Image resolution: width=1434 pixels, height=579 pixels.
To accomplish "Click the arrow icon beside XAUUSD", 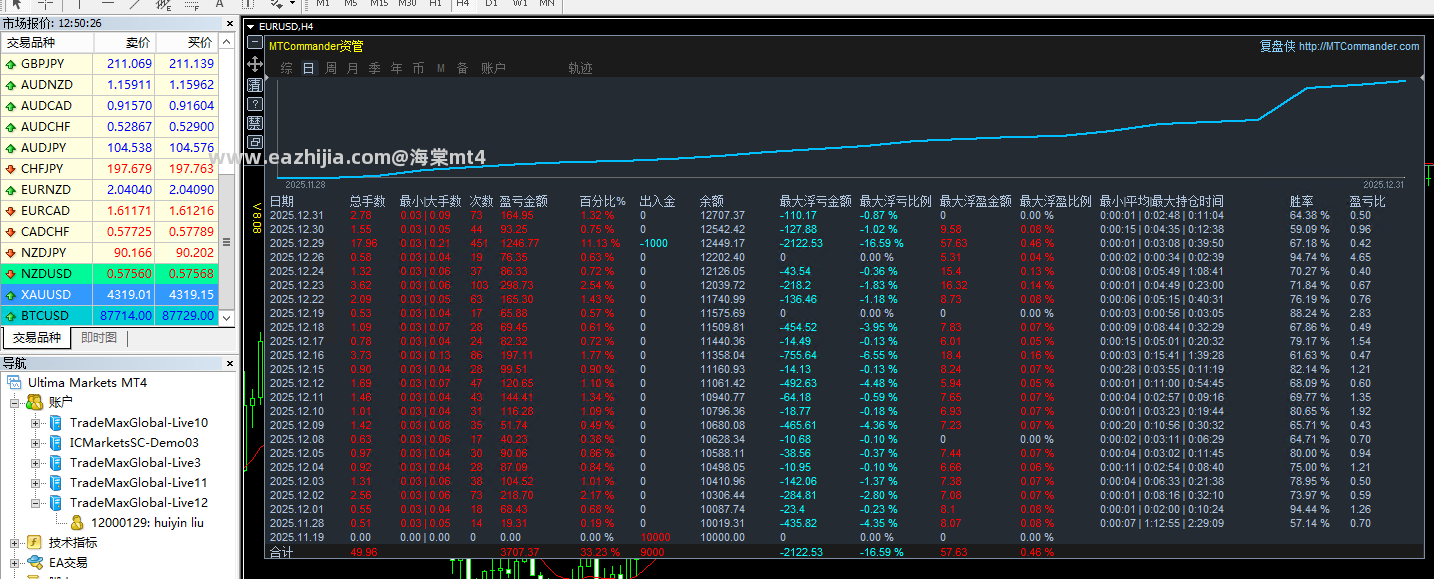I will point(10,295).
